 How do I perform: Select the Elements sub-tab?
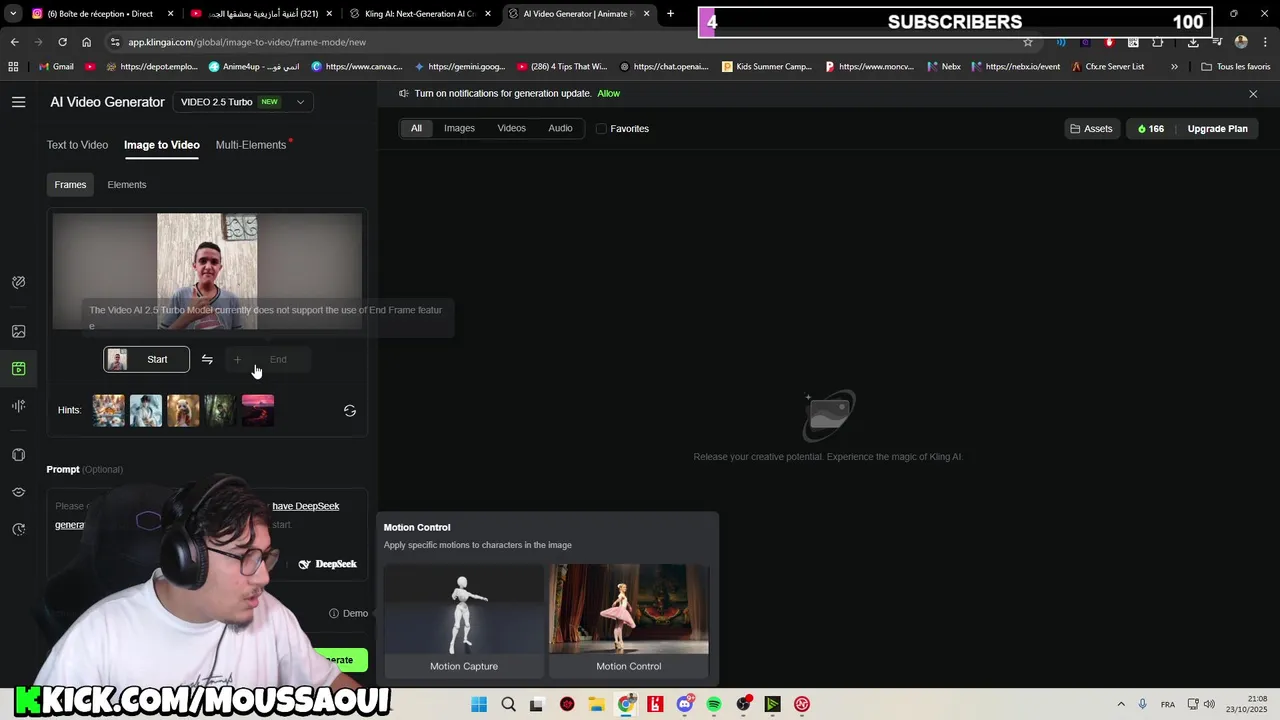[x=127, y=185]
